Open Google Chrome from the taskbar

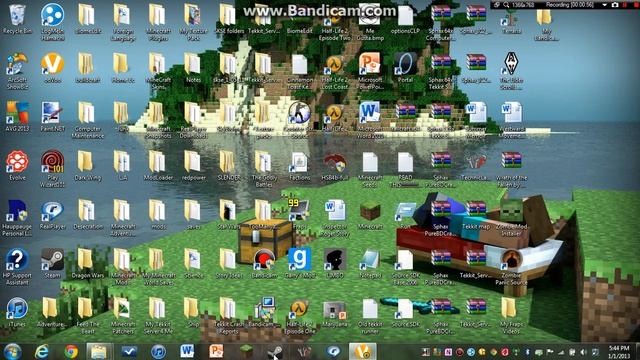[x=71, y=351]
